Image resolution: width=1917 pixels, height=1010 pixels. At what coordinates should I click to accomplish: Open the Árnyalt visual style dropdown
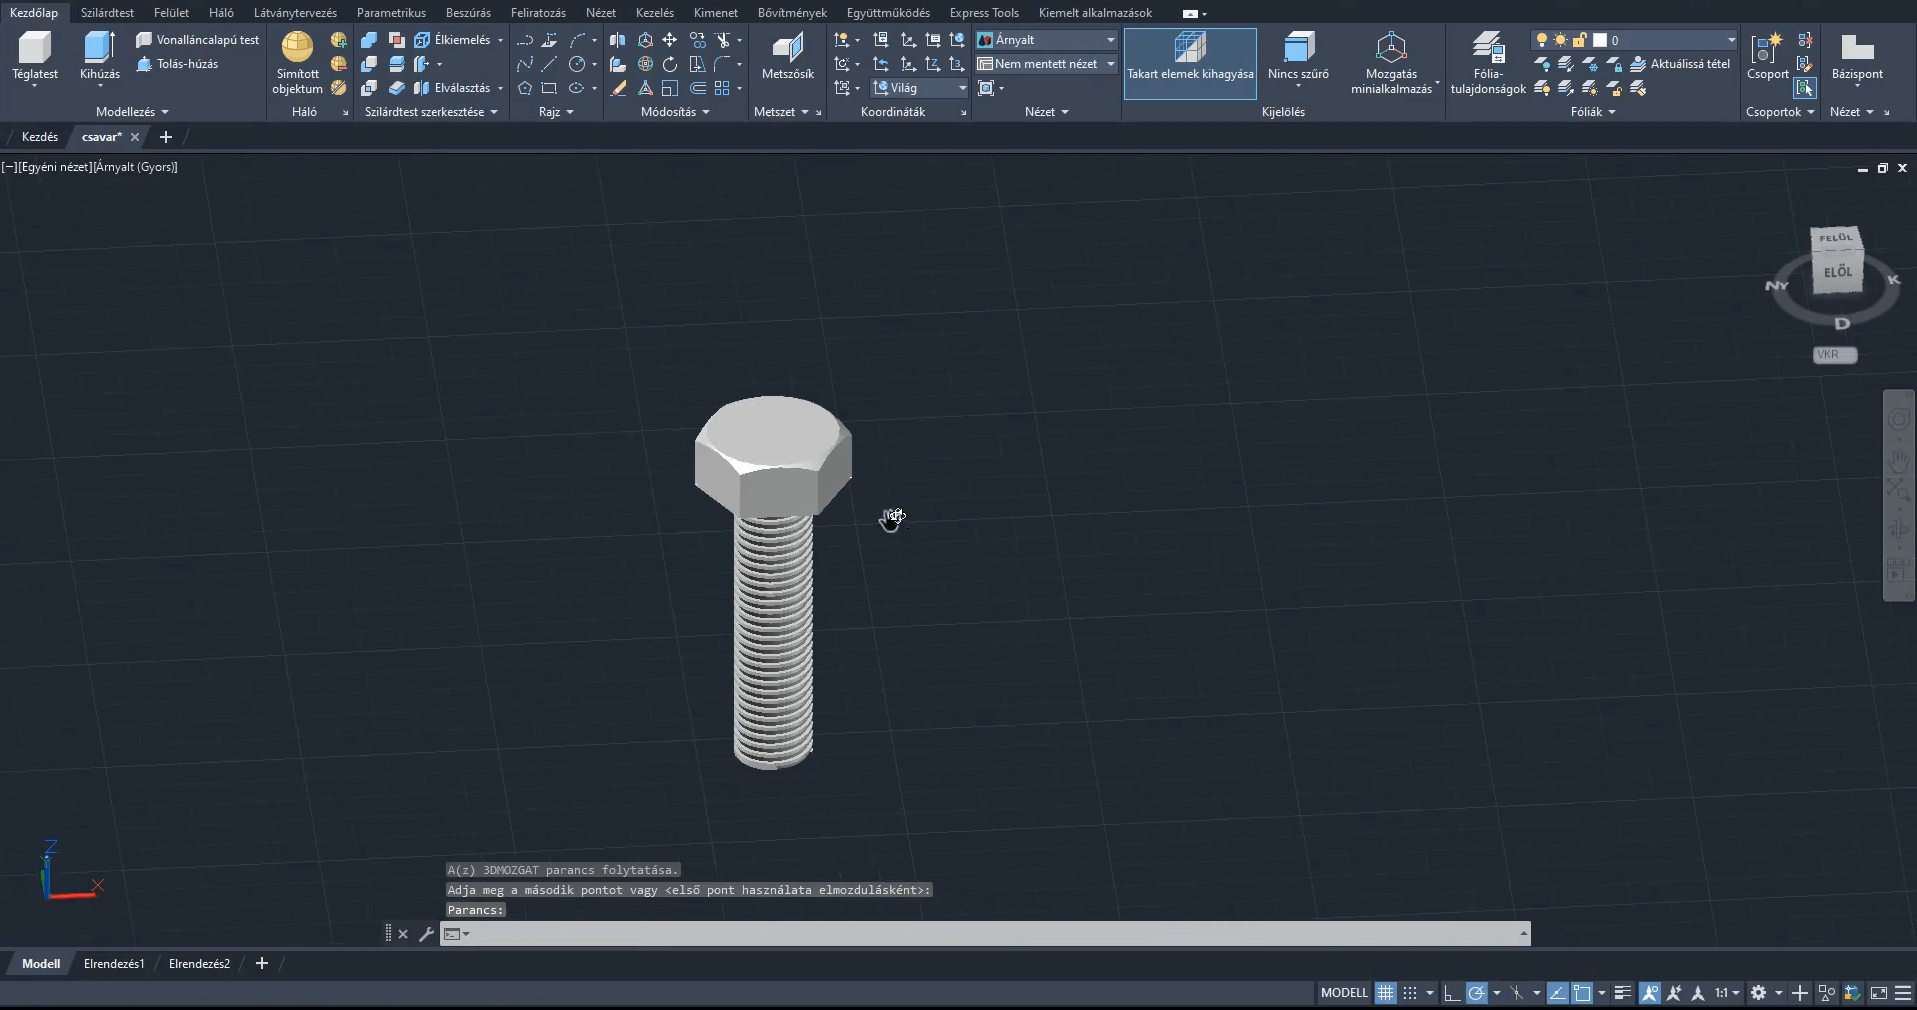tap(1046, 40)
